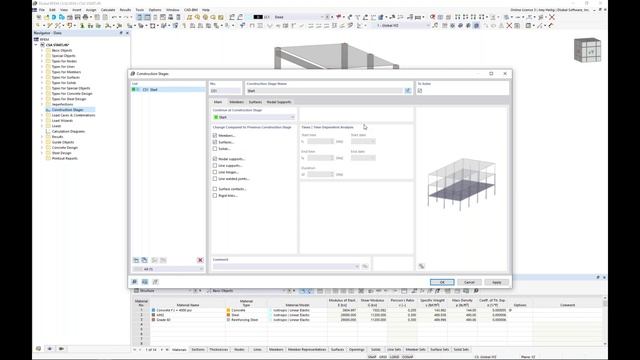Screen dimensions: 640x360
Task: Toggle the Solids checkbox
Action: [215, 149]
